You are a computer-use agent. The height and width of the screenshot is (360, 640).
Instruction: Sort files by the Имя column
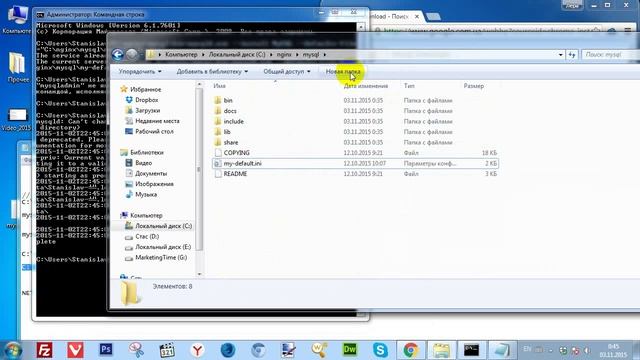(x=220, y=86)
